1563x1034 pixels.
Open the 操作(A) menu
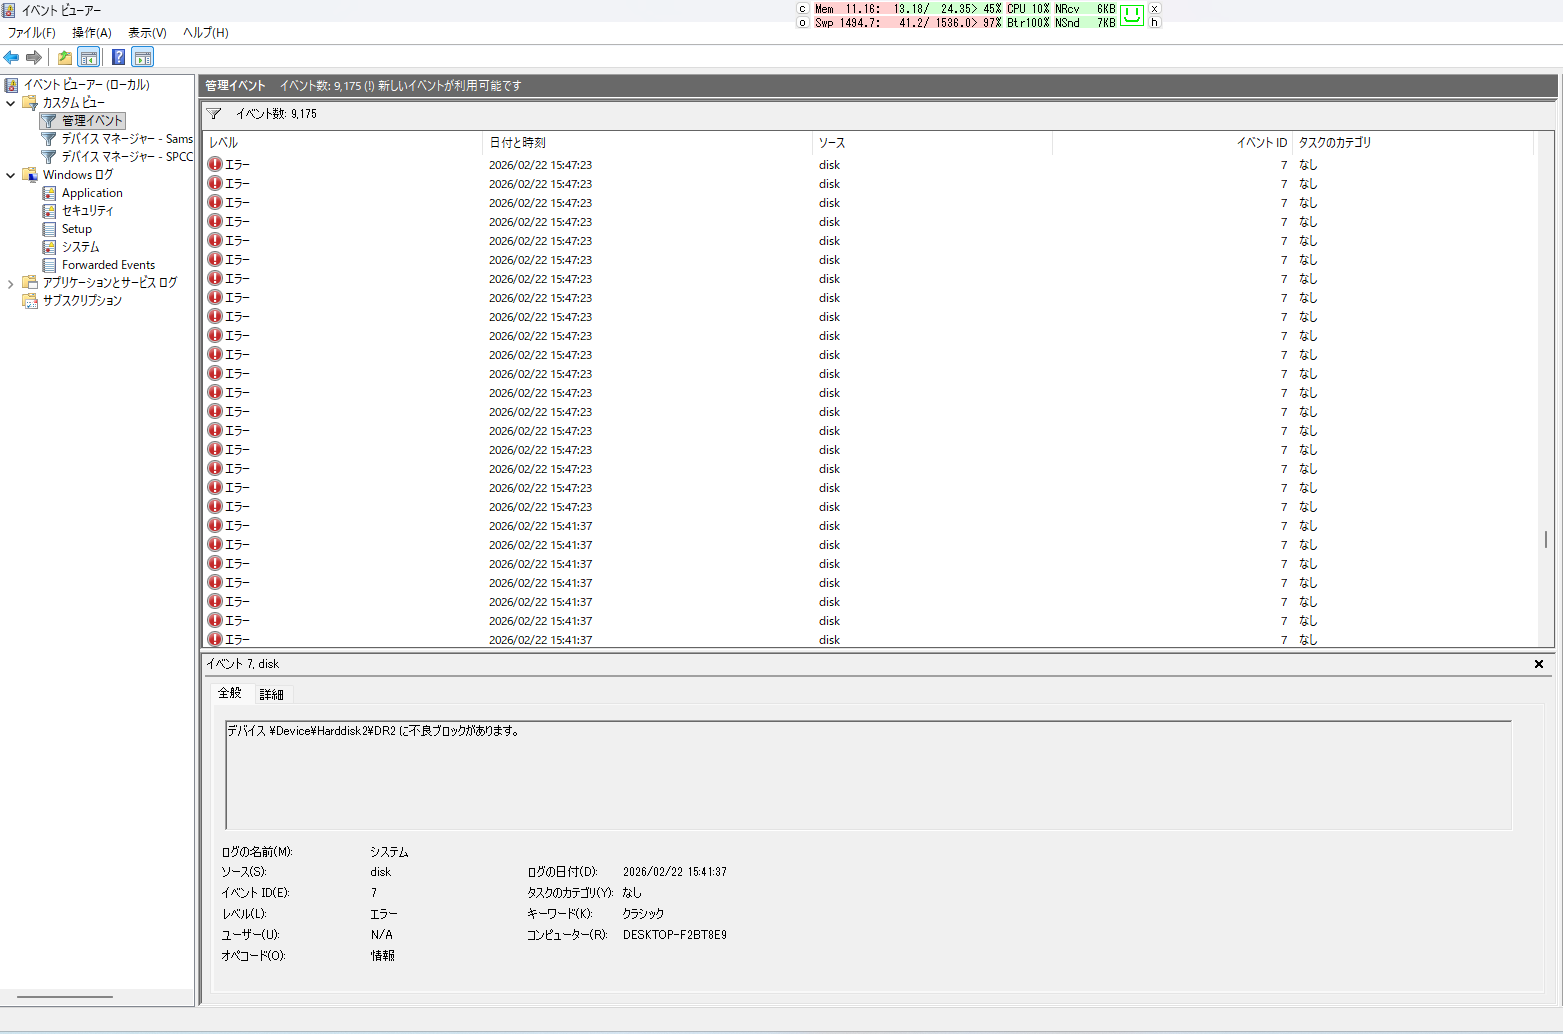coord(91,33)
